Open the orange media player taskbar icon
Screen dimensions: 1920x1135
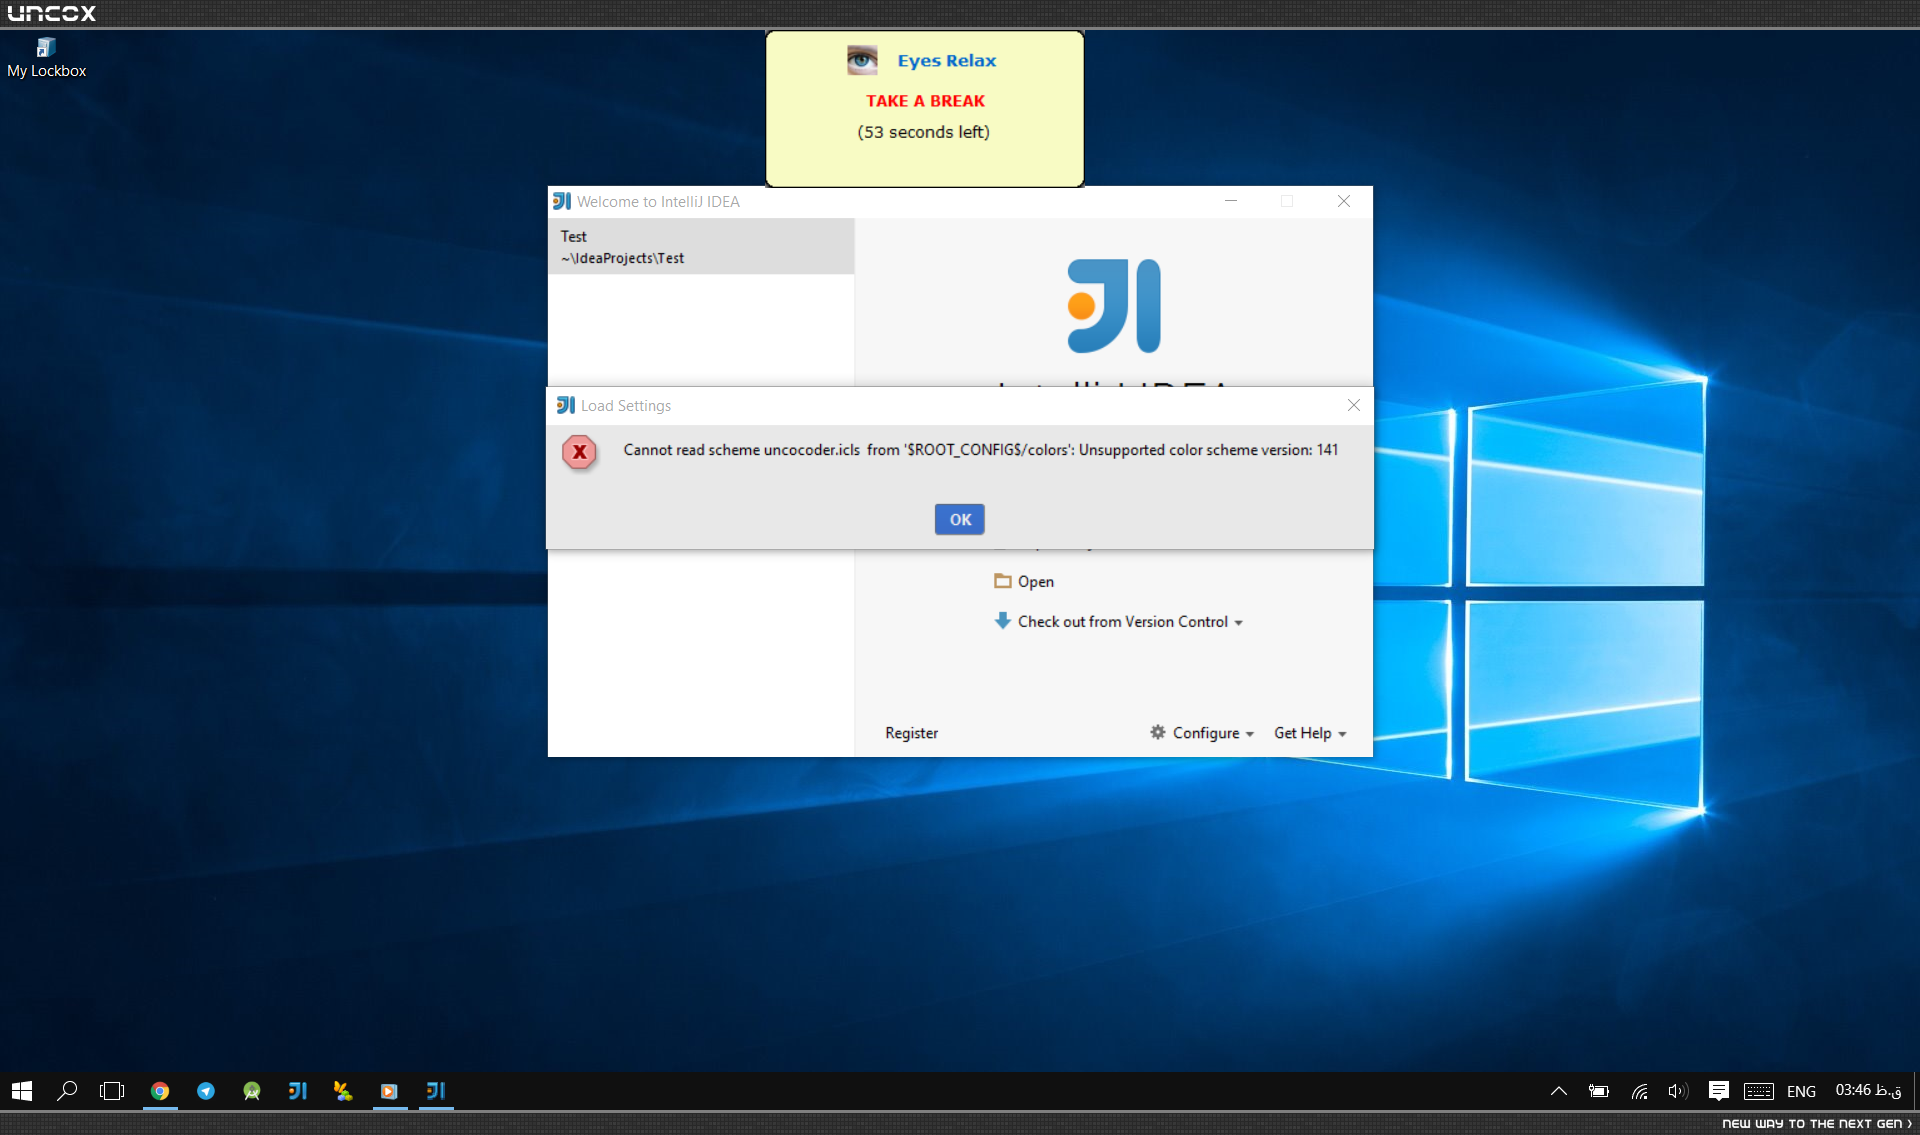click(x=389, y=1091)
